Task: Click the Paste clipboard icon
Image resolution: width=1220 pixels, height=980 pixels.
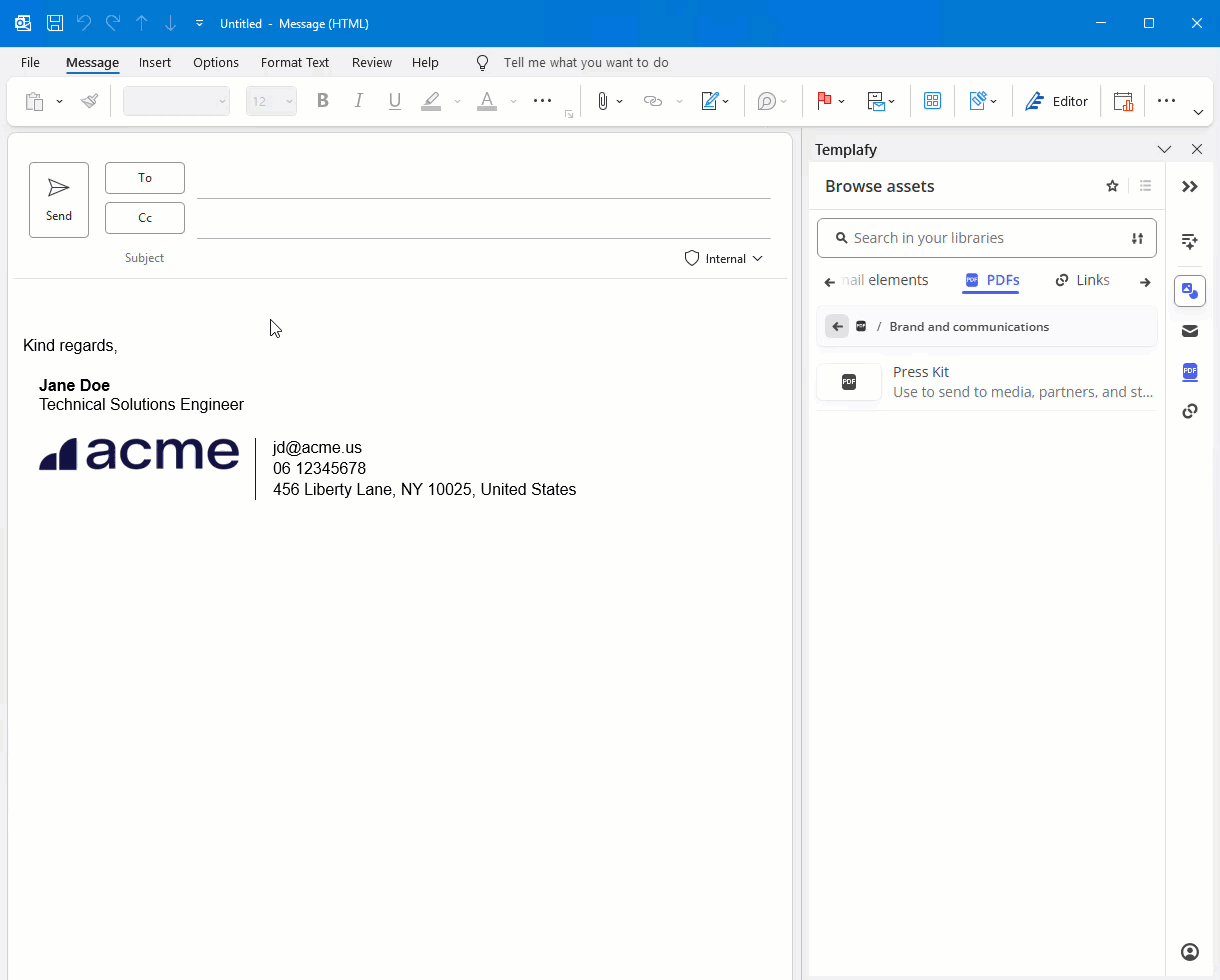Action: click(34, 101)
